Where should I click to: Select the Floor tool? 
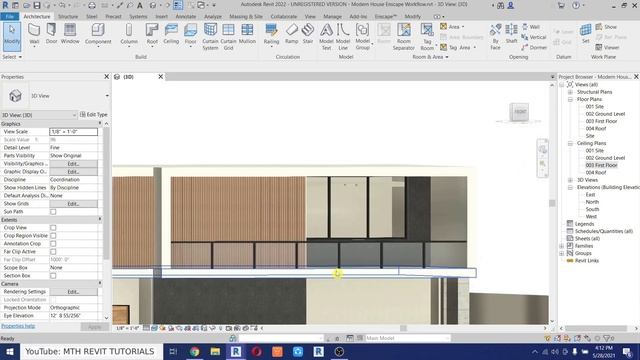coord(190,34)
